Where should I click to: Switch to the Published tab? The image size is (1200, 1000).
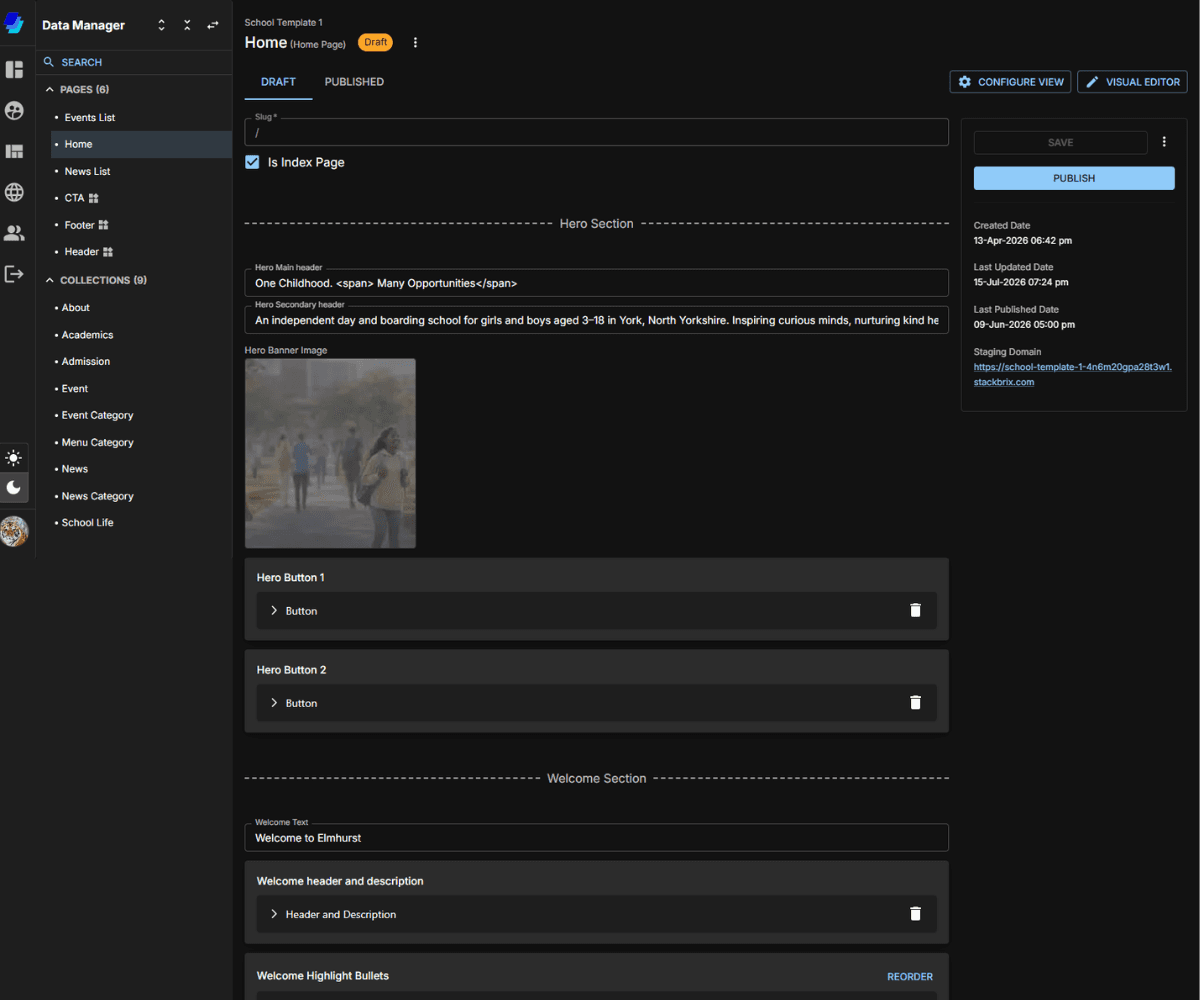tap(354, 82)
